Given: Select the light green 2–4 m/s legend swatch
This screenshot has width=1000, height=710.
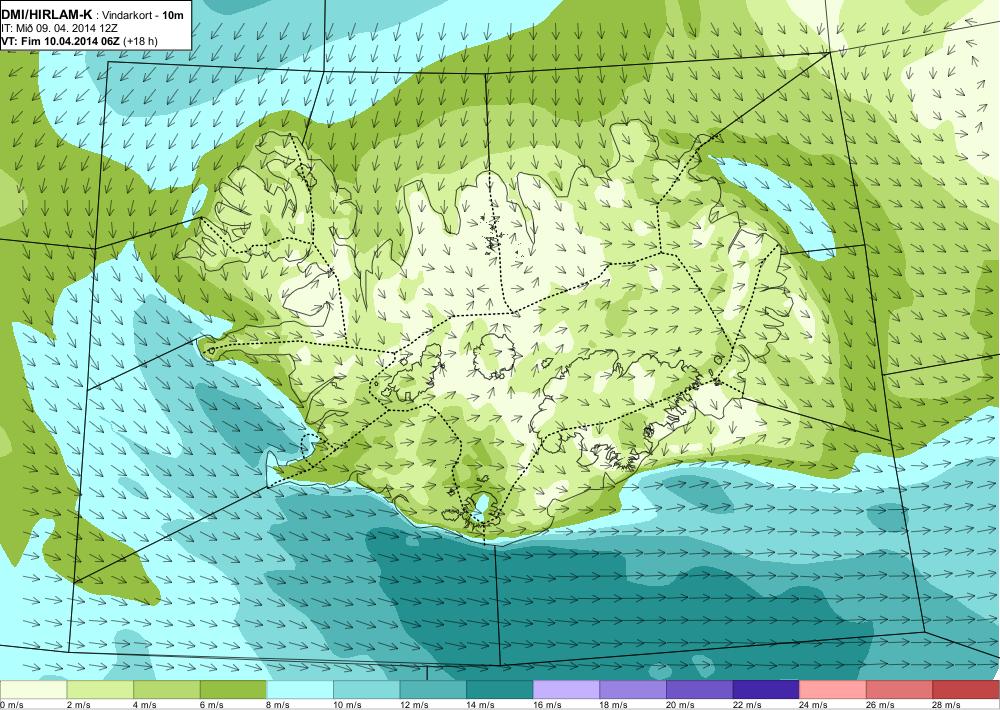Looking at the screenshot, I should [x=100, y=690].
